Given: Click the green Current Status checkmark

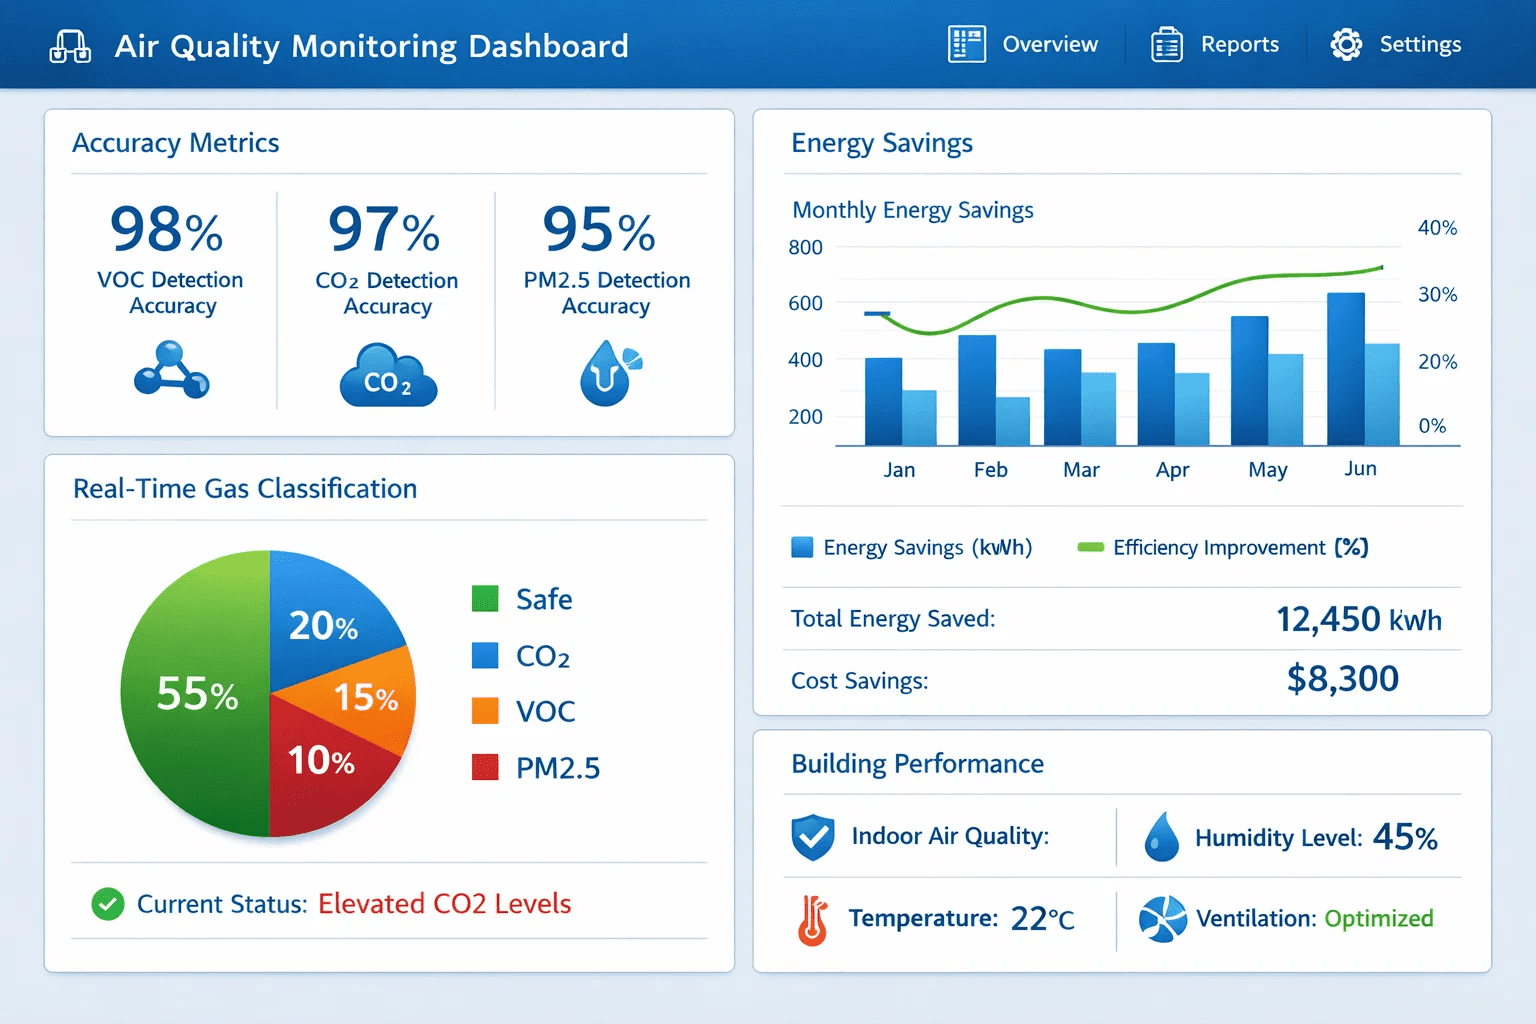Looking at the screenshot, I should tap(107, 904).
